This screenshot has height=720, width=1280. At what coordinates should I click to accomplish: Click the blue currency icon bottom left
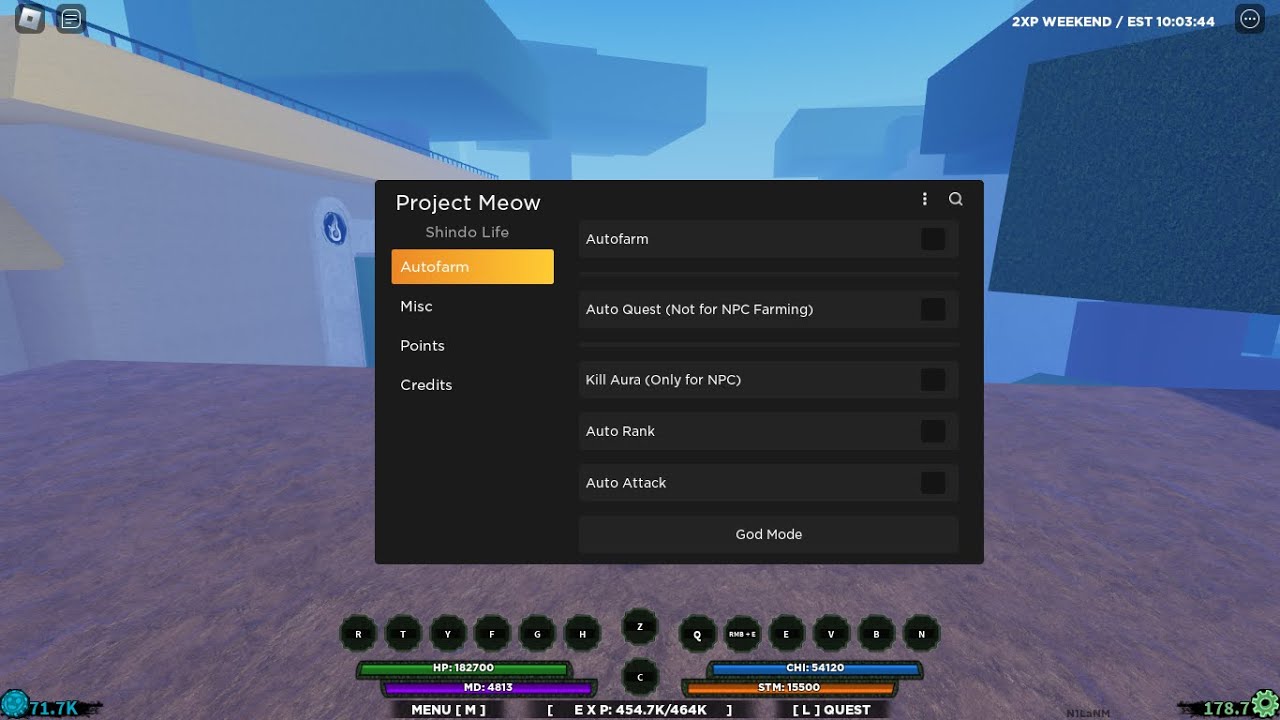click(x=14, y=704)
